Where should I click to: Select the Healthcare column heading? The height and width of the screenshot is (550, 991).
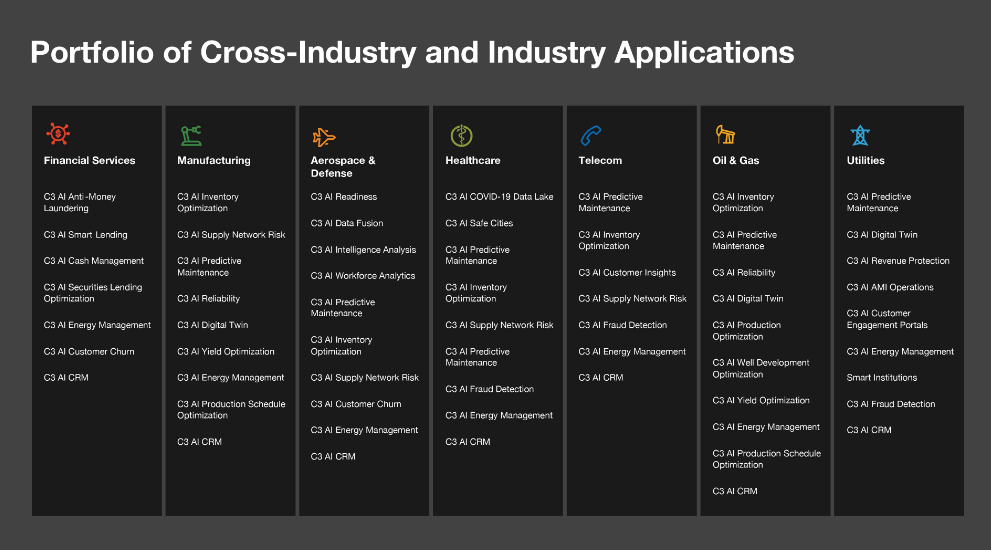473,161
